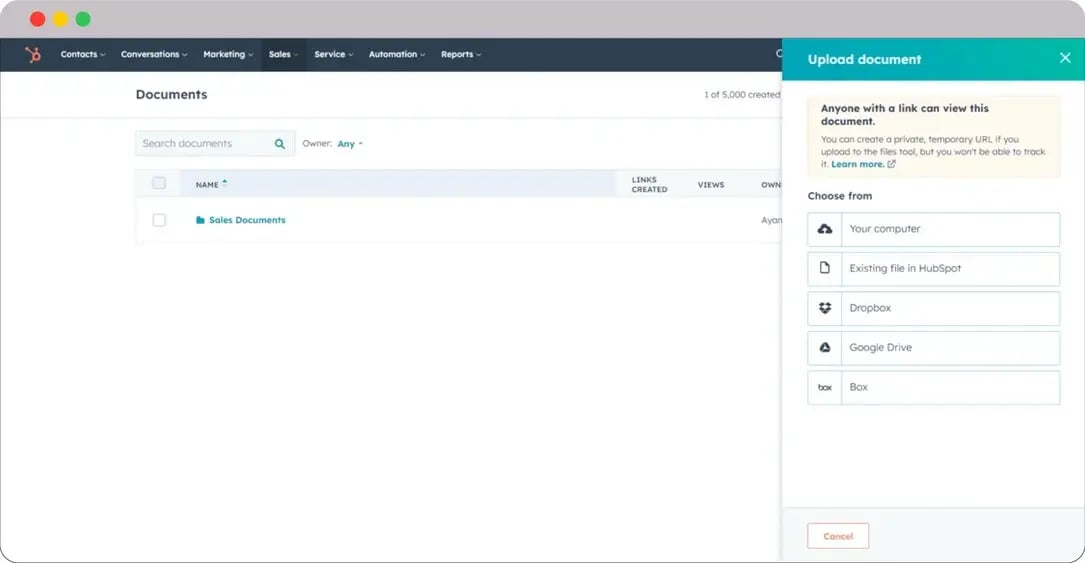Open the Sales Documents folder link

coord(247,220)
